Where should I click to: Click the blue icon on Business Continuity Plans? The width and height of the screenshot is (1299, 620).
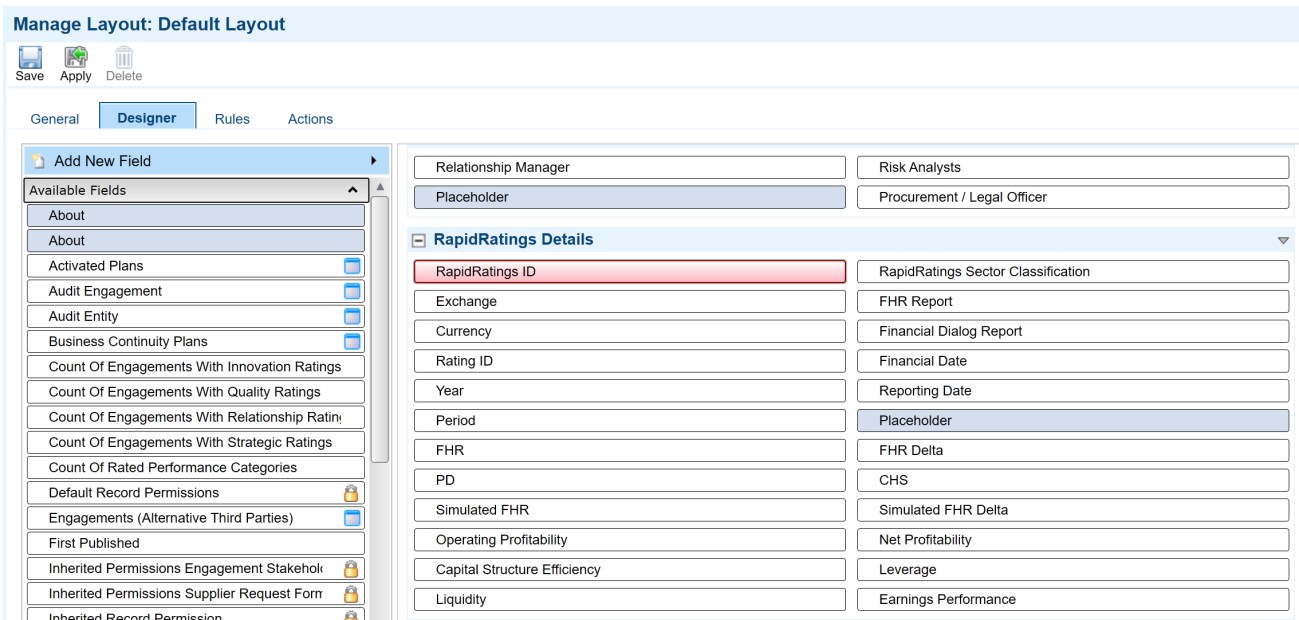coord(352,341)
